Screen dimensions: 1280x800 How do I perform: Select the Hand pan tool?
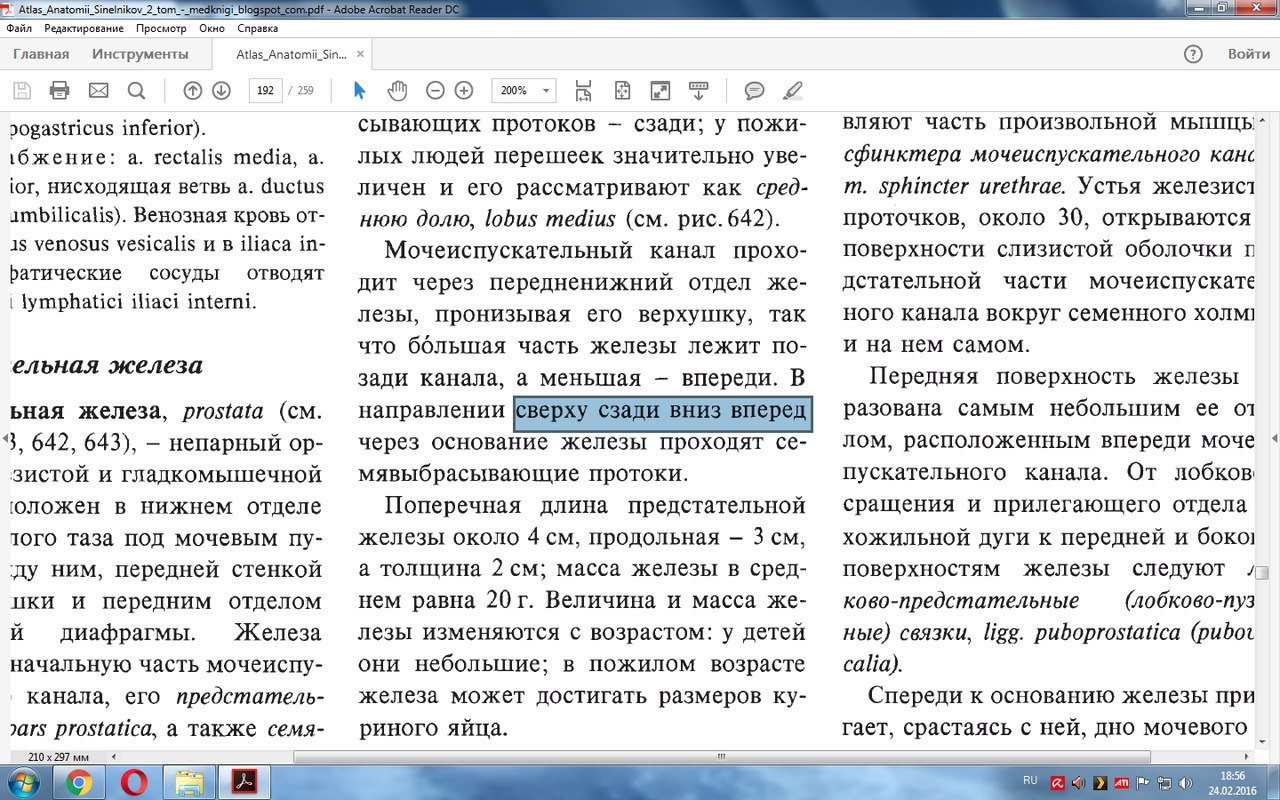tap(398, 91)
